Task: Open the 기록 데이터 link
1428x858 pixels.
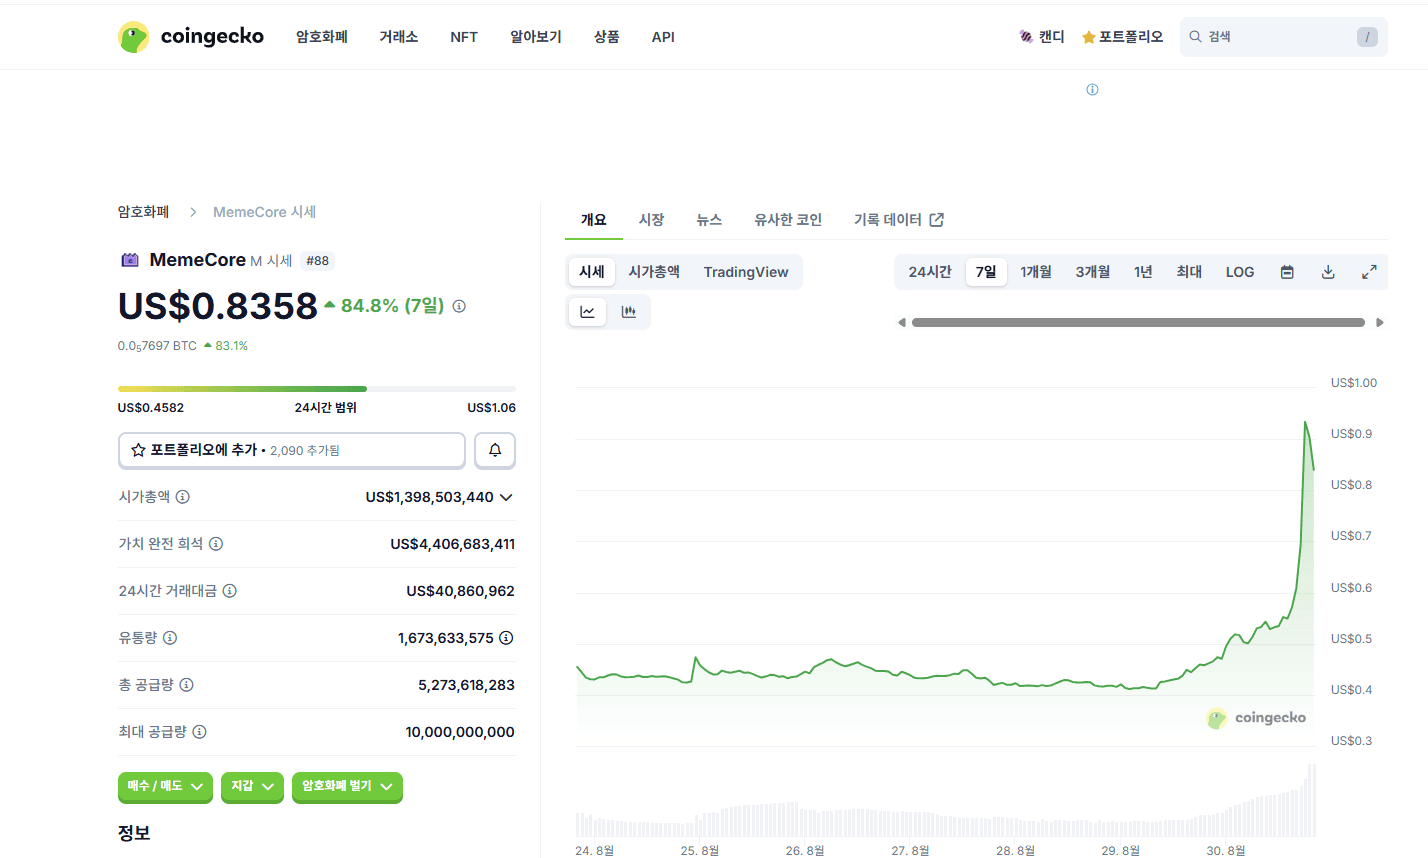Action: [898, 220]
